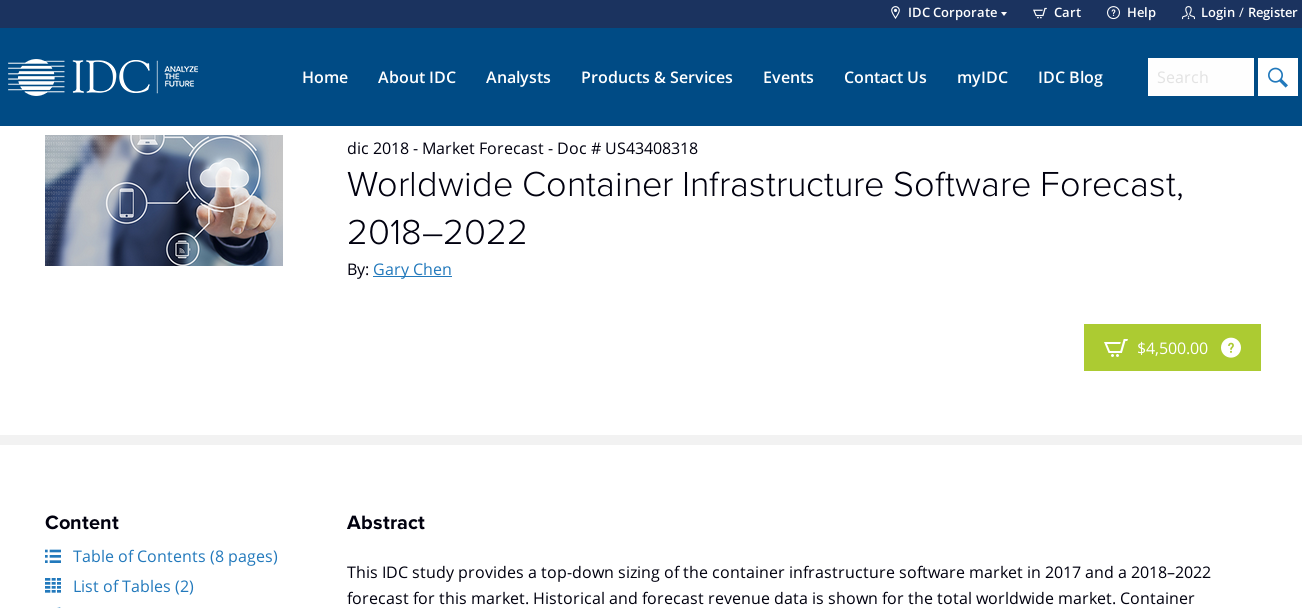
Task: Open the About IDC page
Action: (417, 77)
